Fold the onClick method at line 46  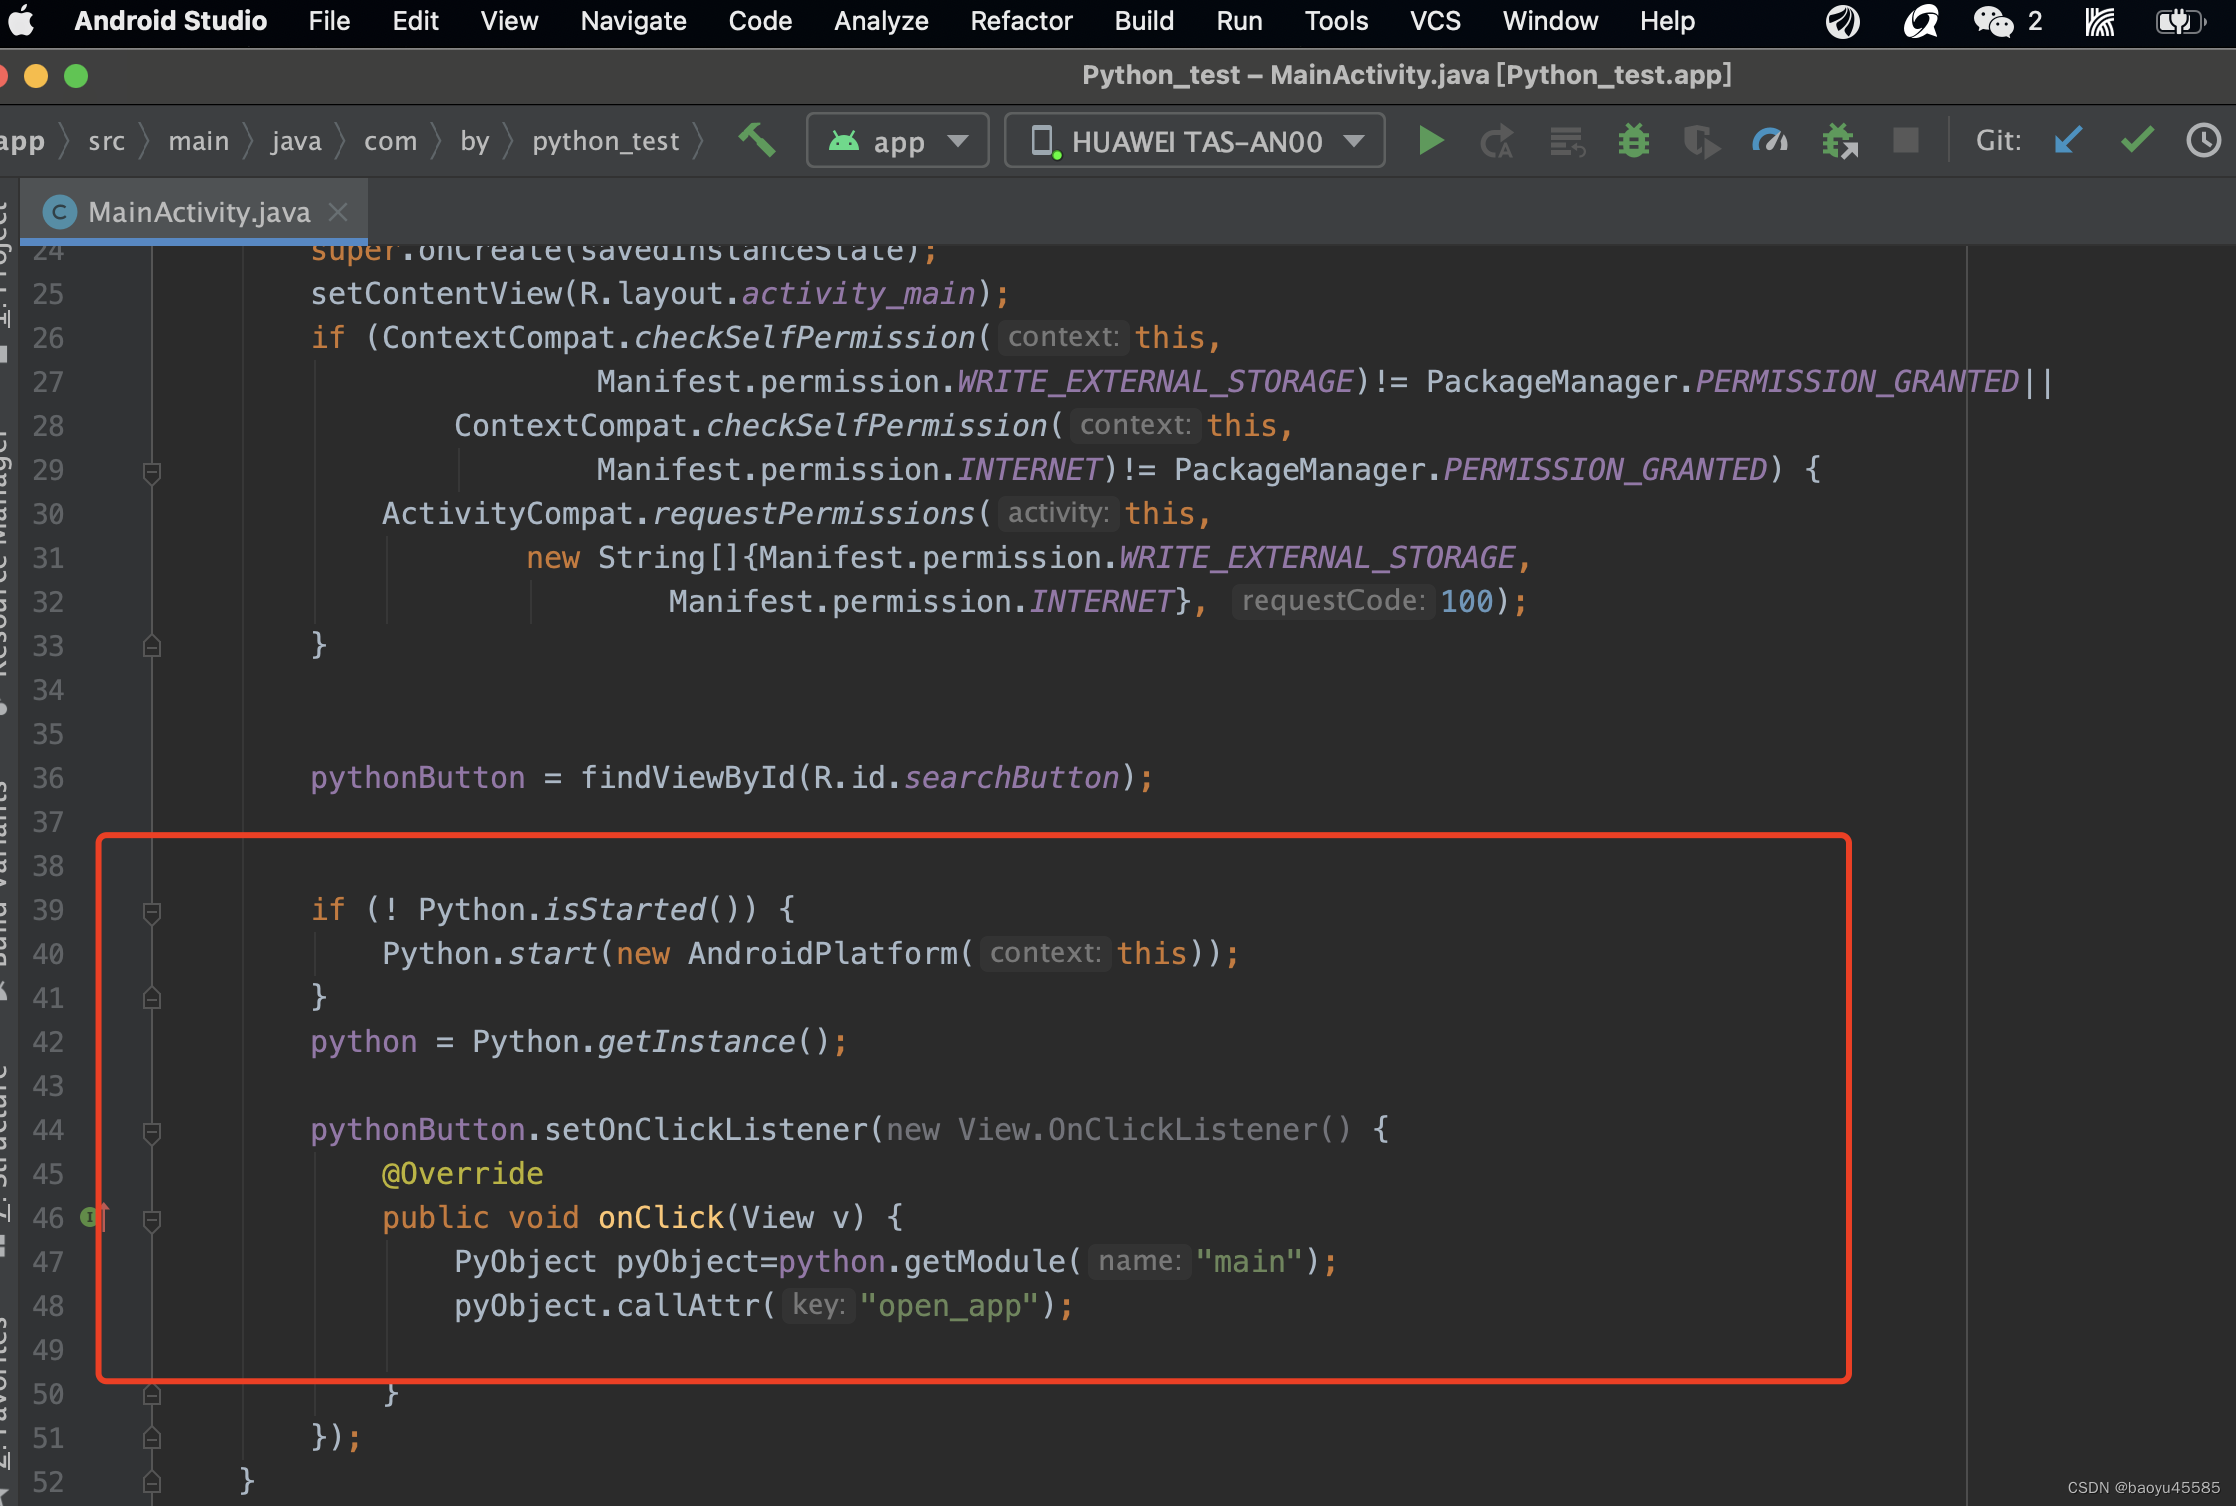[152, 1219]
